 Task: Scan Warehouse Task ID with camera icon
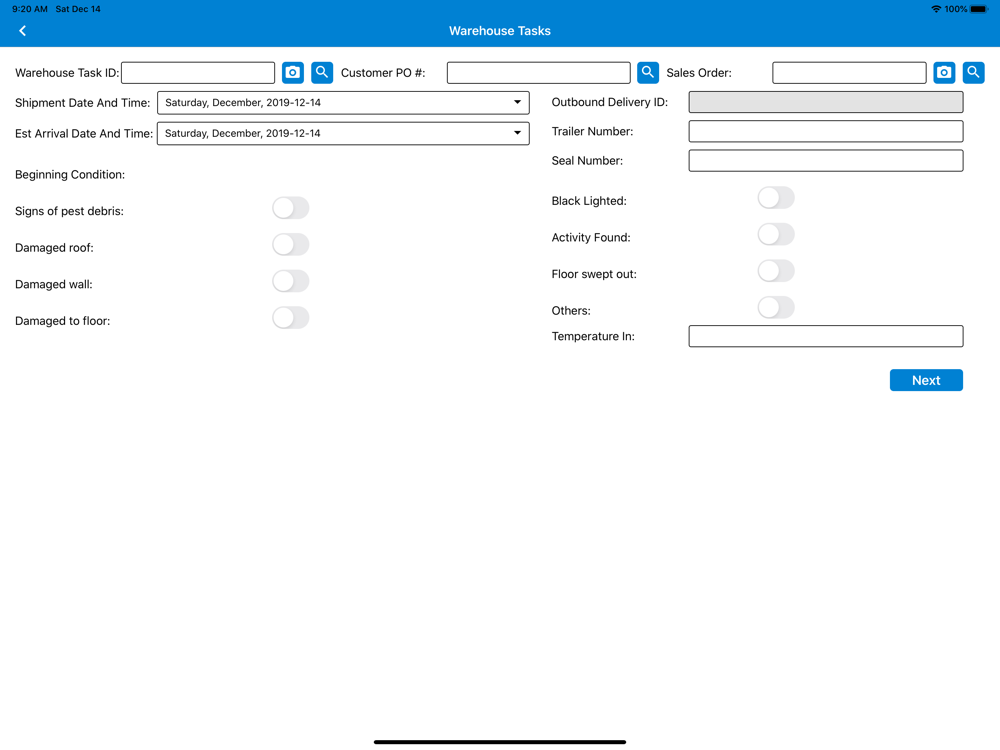292,73
